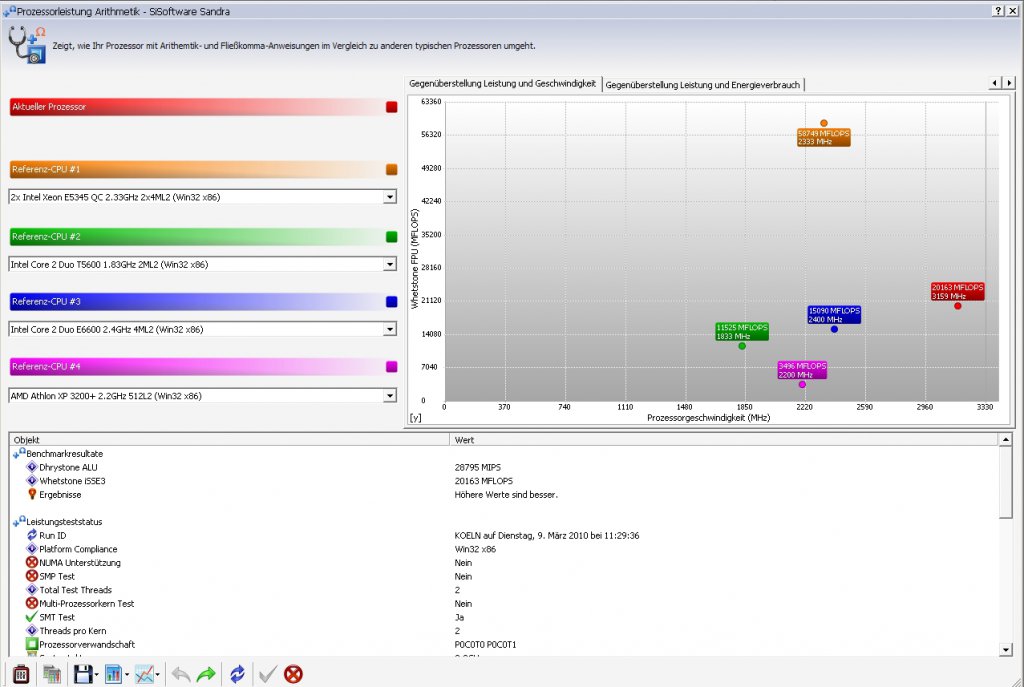The height and width of the screenshot is (687, 1024).
Task: Go back with the grey arrow icon
Action: coord(181,674)
